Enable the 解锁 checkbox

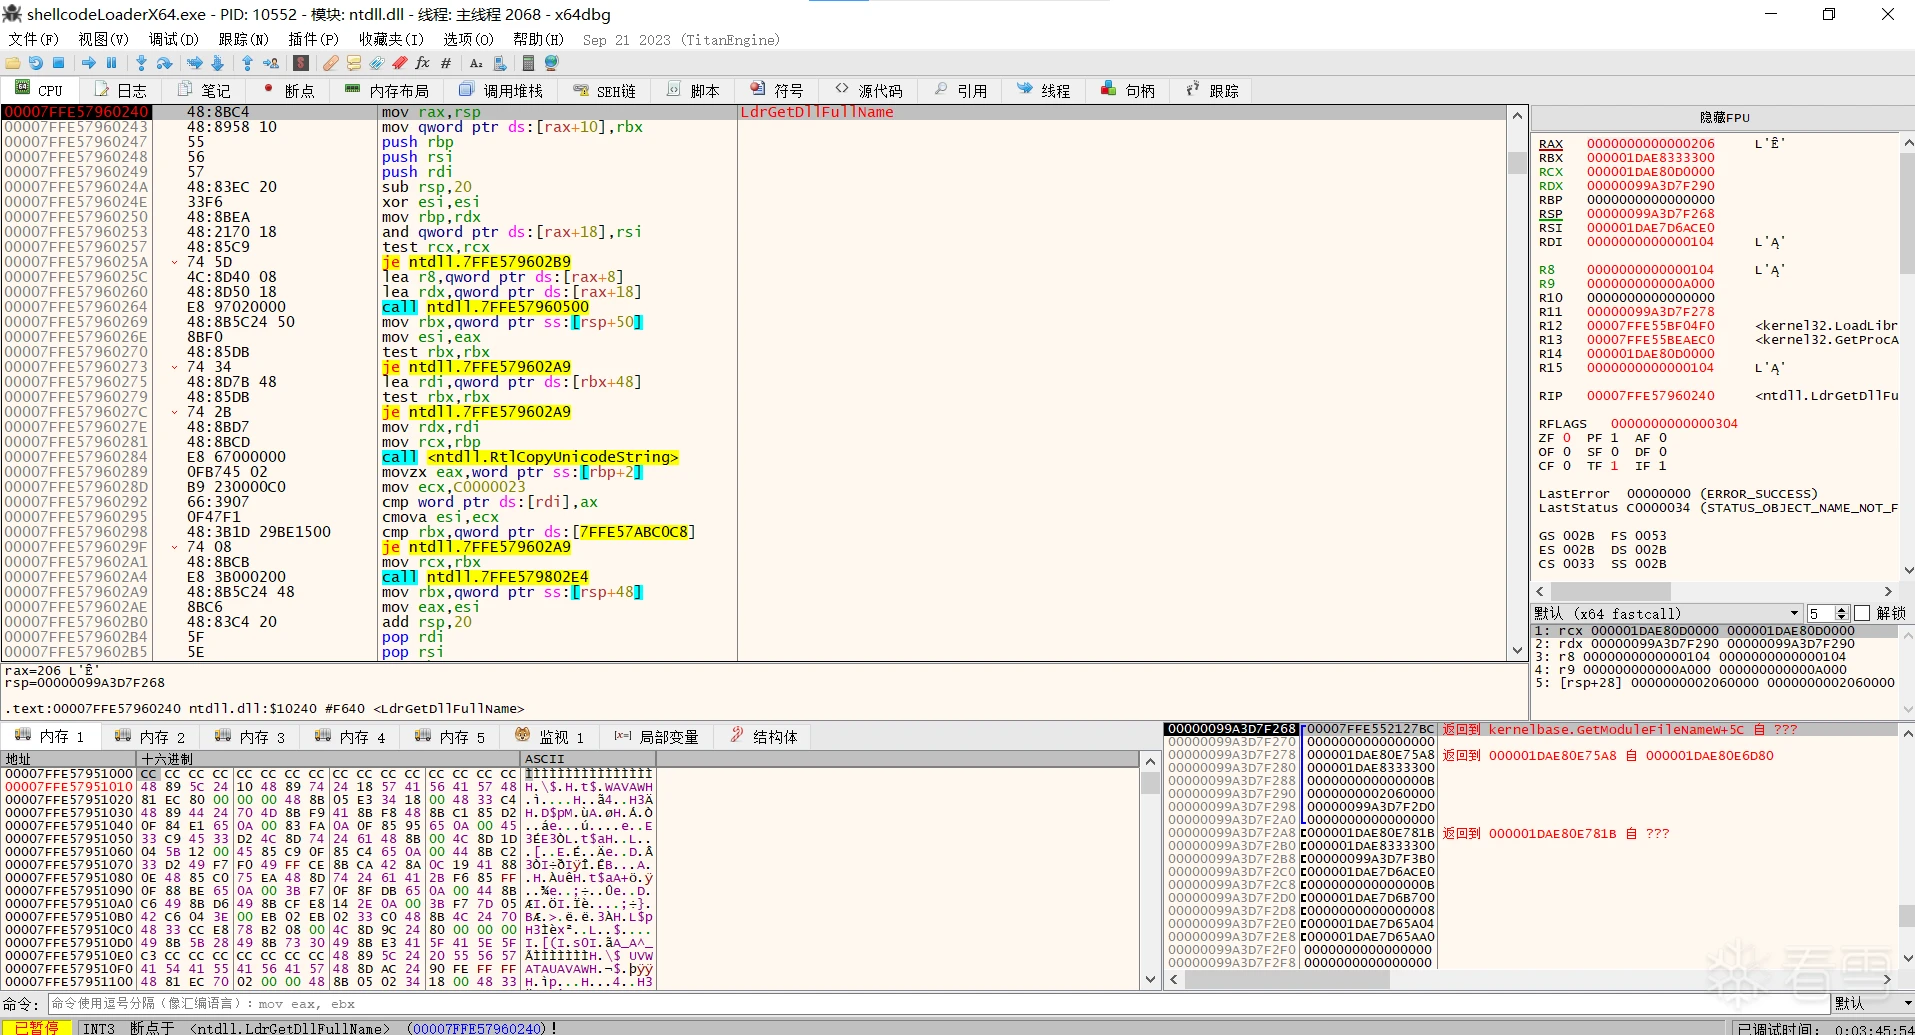click(x=1861, y=613)
